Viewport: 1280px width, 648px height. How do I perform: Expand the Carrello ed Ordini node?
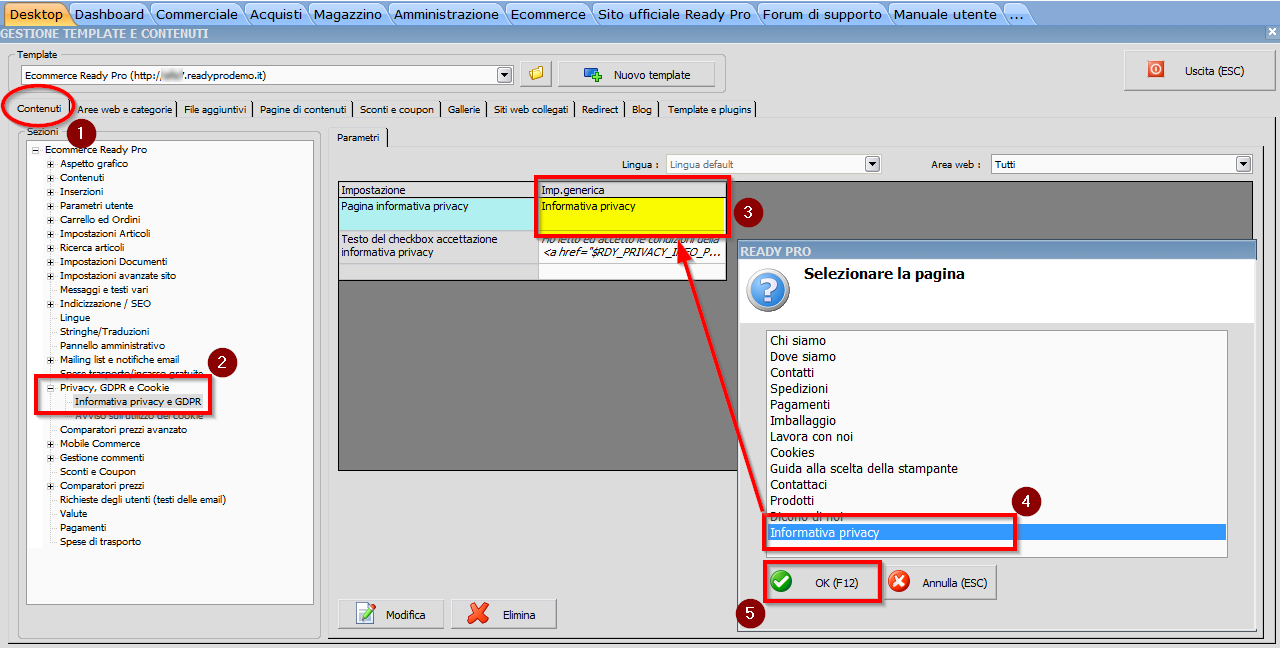click(50, 220)
